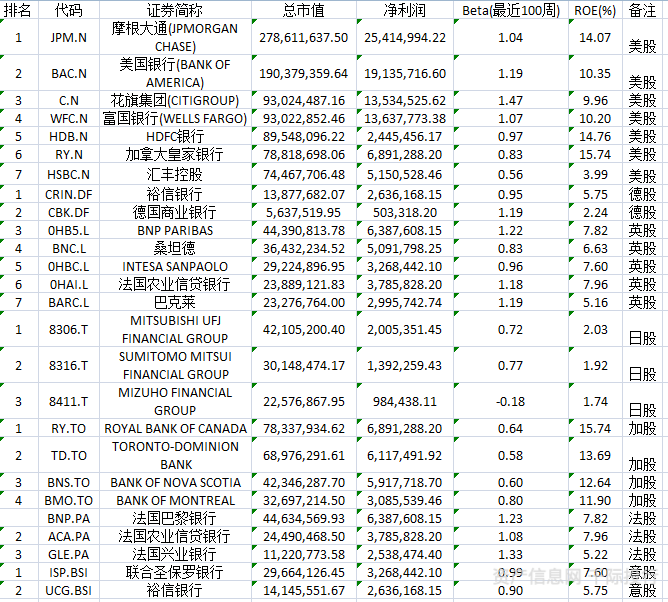
Task: Click the 德国商业银行 name cell
Action: pyautogui.click(x=175, y=212)
